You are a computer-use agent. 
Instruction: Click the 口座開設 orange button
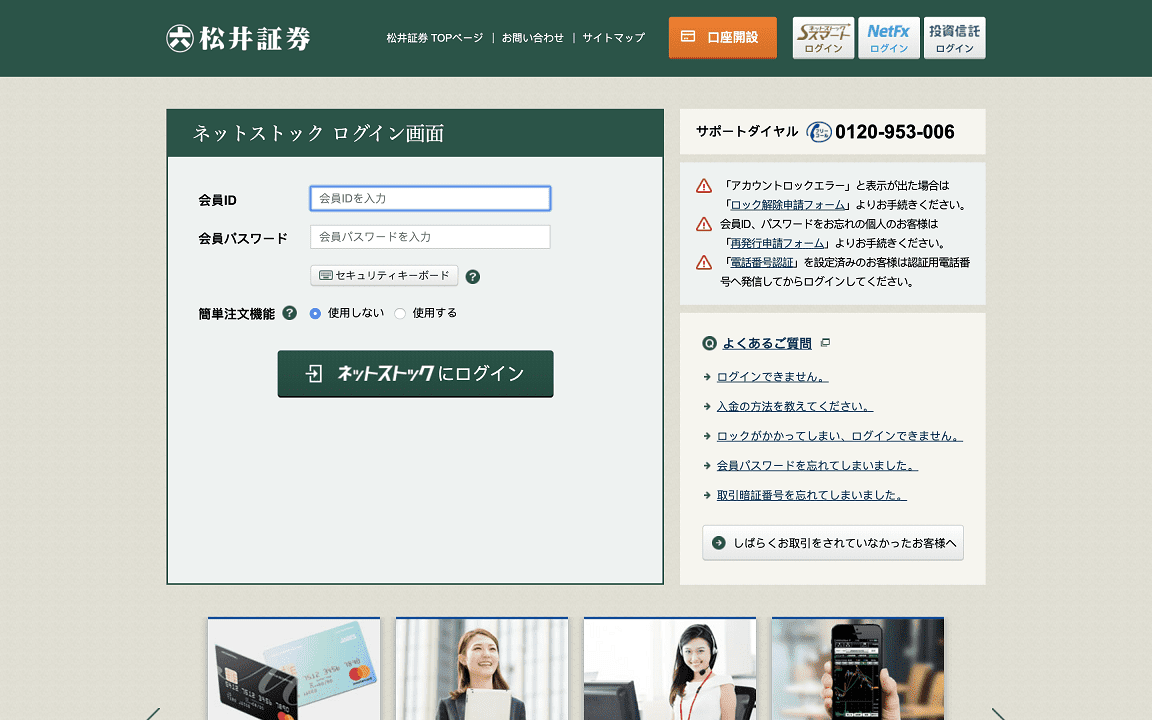[x=722, y=38]
